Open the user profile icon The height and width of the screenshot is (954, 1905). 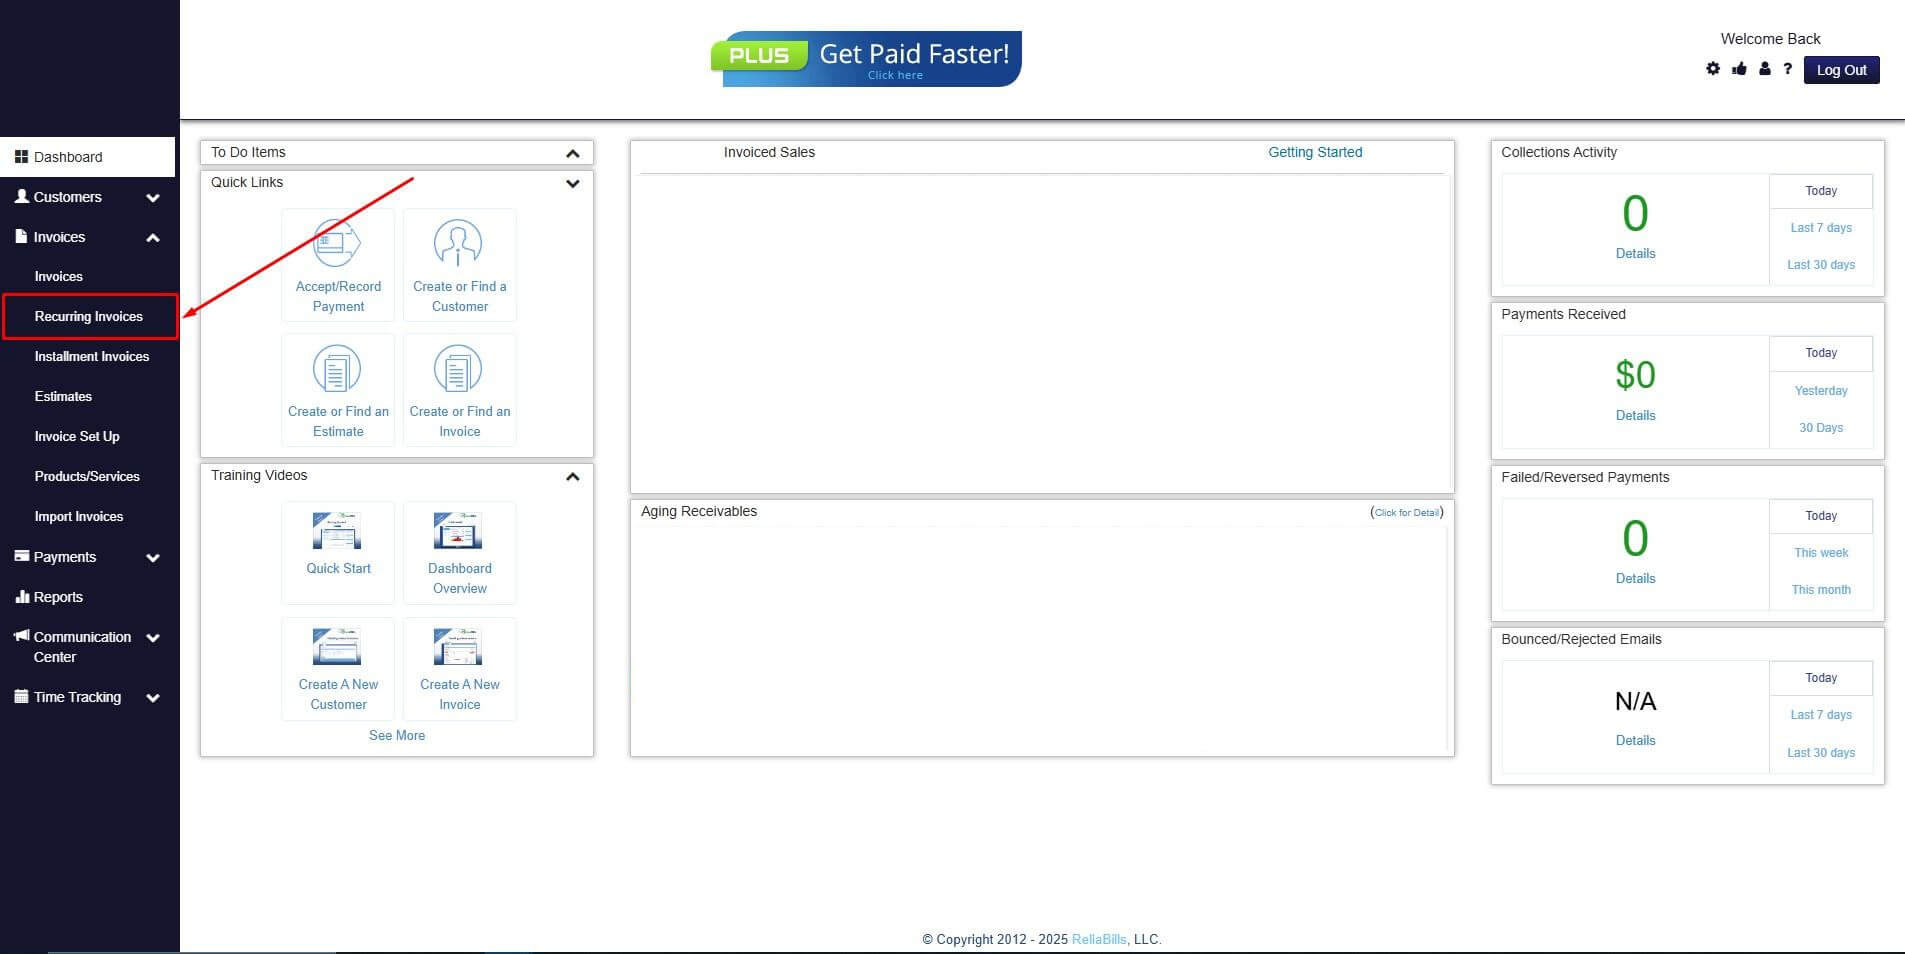coord(1764,69)
